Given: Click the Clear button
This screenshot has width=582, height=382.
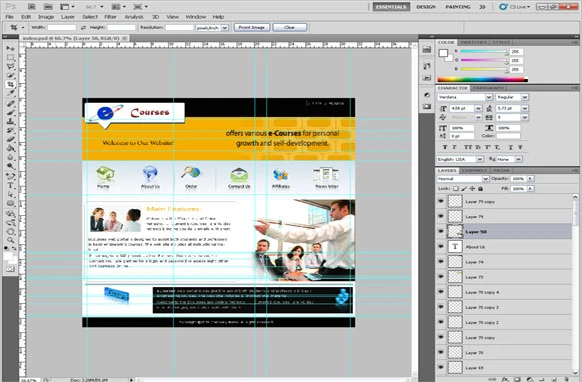Looking at the screenshot, I should click(290, 27).
